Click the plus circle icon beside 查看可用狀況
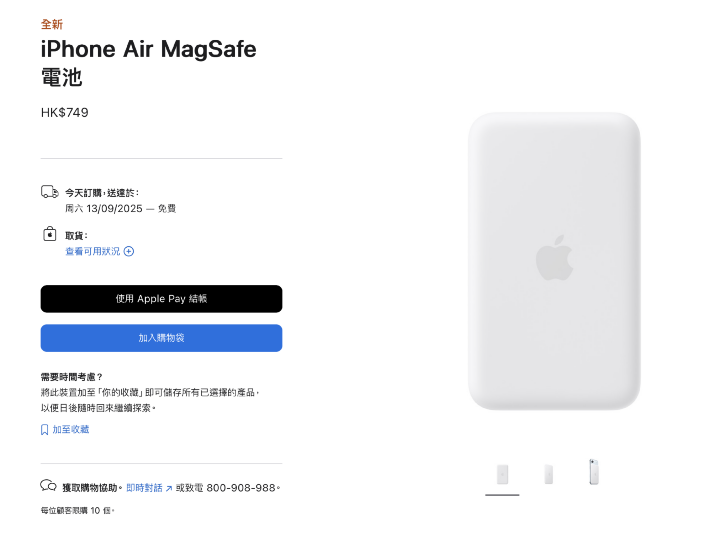 click(129, 251)
